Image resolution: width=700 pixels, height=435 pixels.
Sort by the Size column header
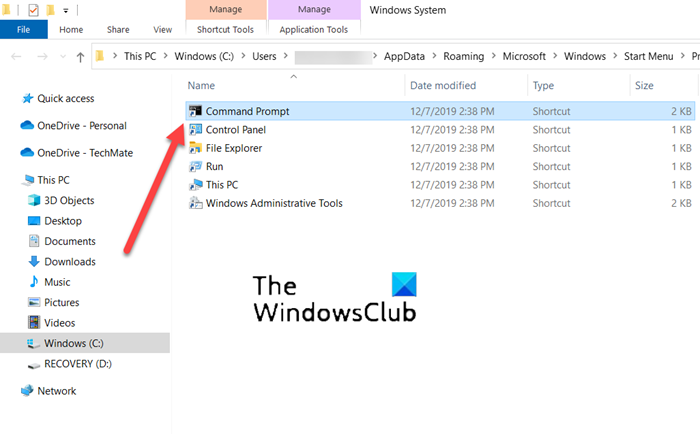click(644, 85)
